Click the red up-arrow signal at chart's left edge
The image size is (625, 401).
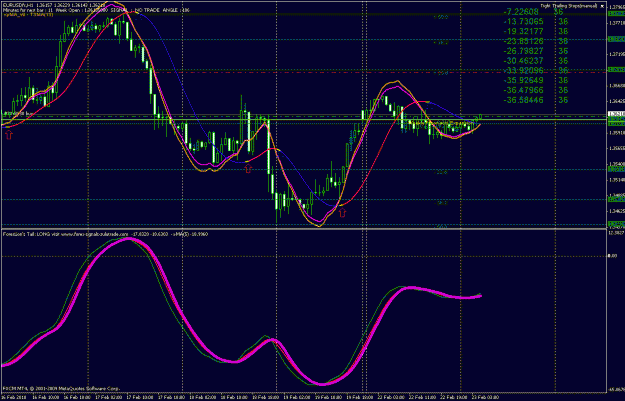coord(9,135)
